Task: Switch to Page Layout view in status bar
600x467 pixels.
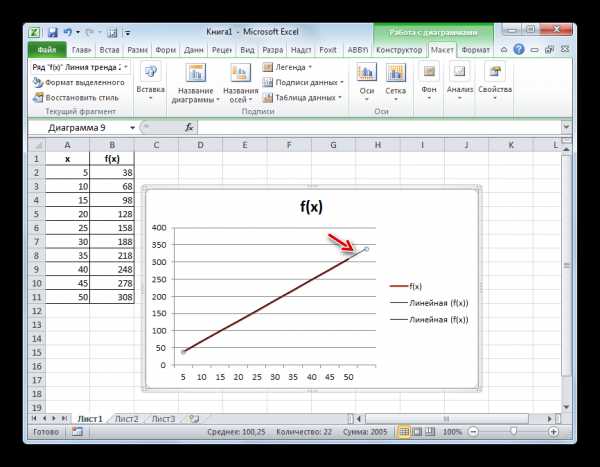Action: click(x=417, y=432)
